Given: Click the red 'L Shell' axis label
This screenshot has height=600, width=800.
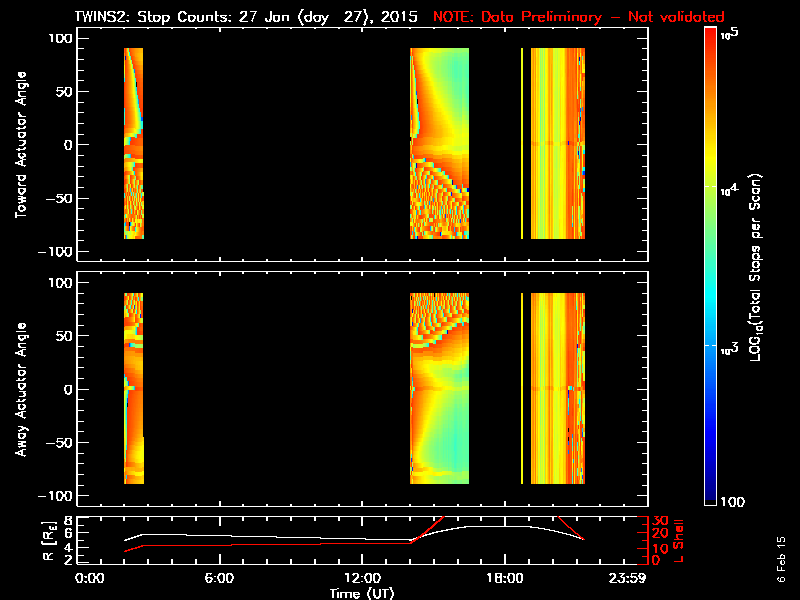Looking at the screenshot, I should [x=680, y=540].
